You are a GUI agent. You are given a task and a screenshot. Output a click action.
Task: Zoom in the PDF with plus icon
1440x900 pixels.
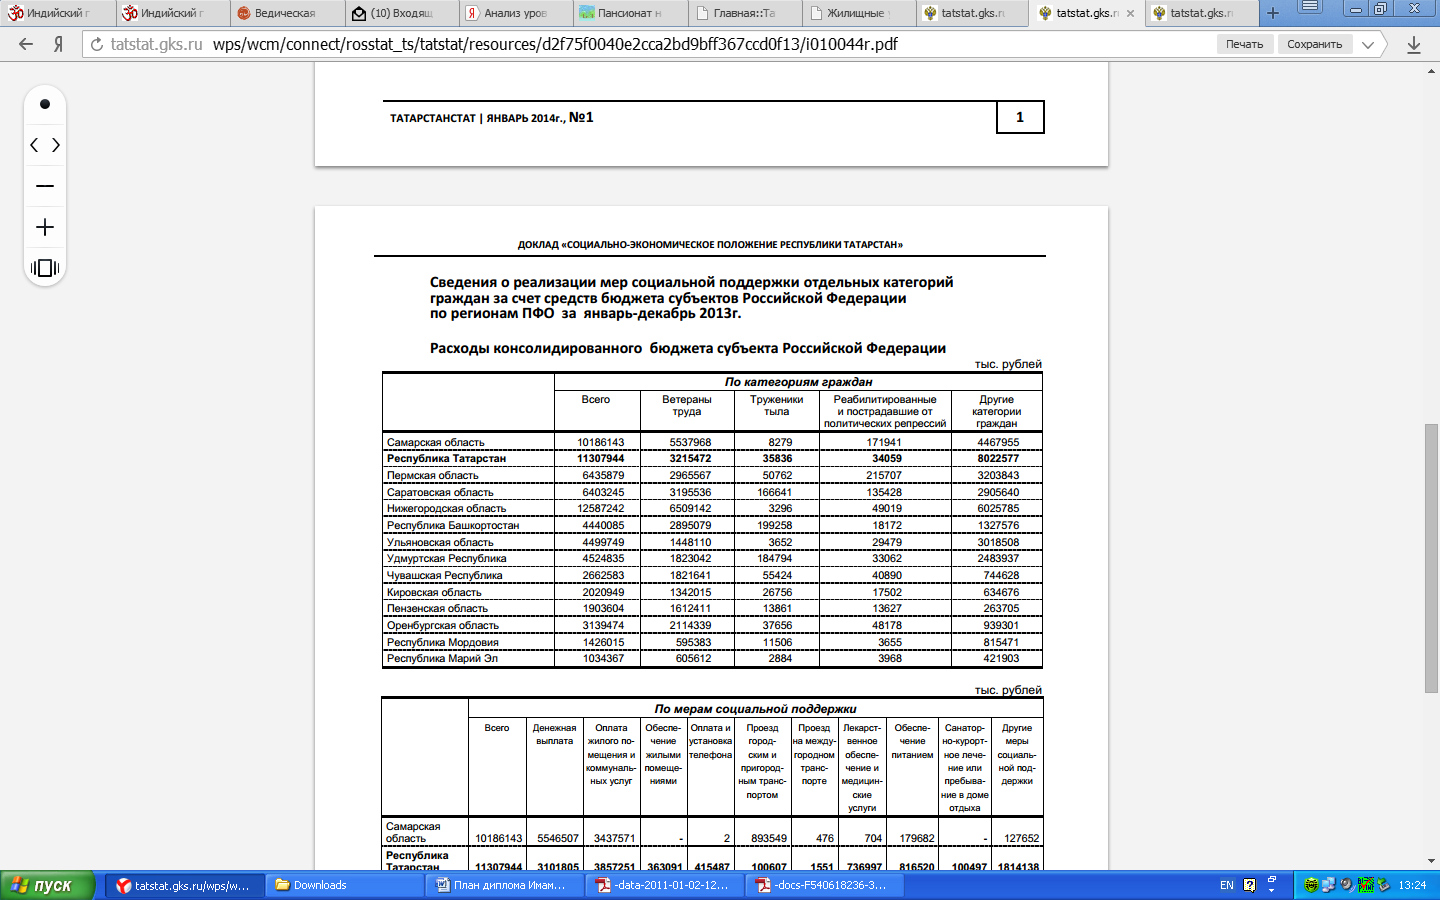(x=45, y=227)
